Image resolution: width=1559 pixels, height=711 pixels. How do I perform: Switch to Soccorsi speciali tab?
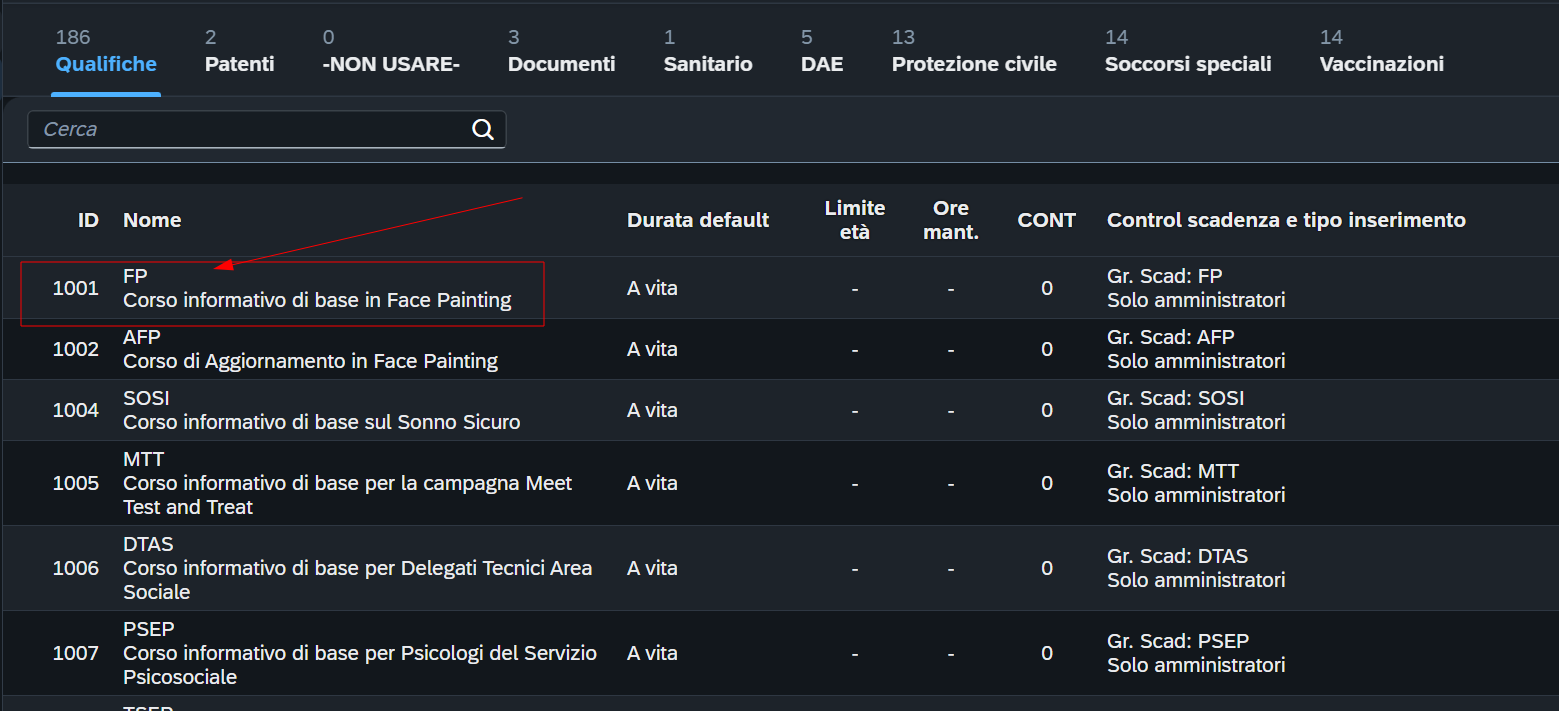click(x=1188, y=52)
